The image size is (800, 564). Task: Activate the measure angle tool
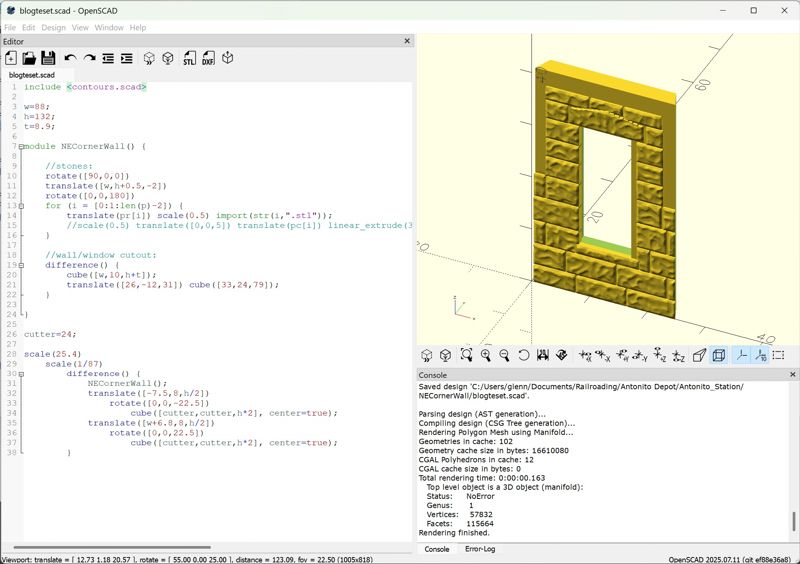562,355
